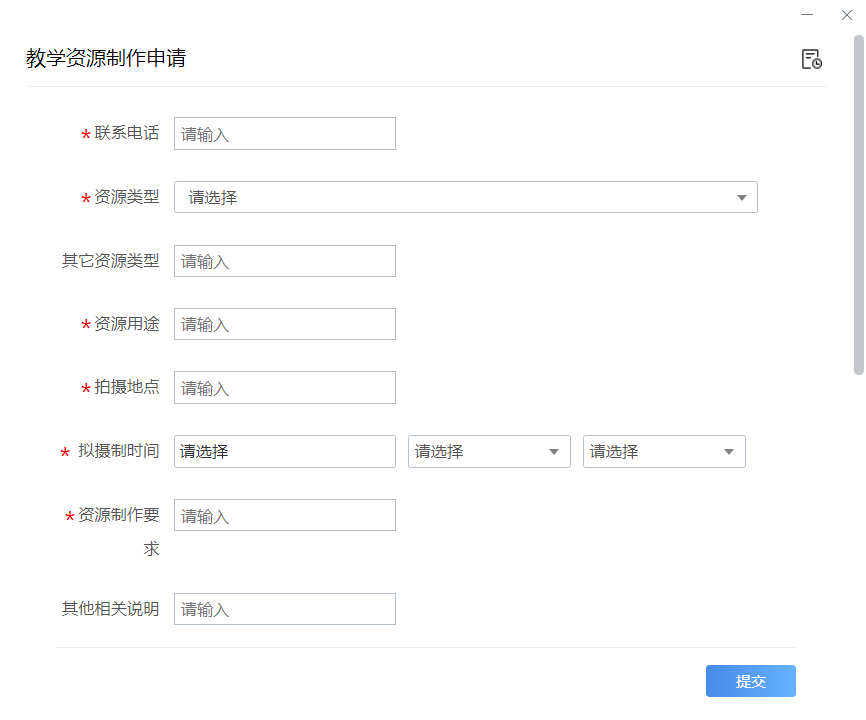Focus the 联系电话 input box
866x720 pixels.
click(285, 134)
